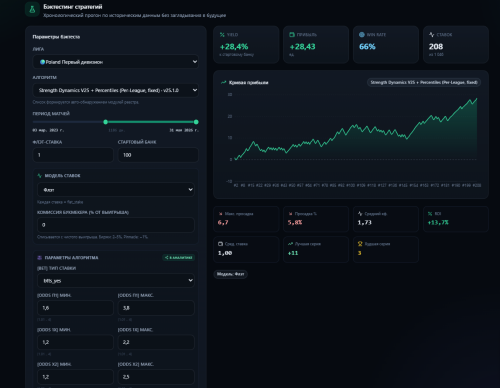The width and height of the screenshot is (500, 388).
Task: Click the blue target icon on Win Rate card
Action: 362,35
